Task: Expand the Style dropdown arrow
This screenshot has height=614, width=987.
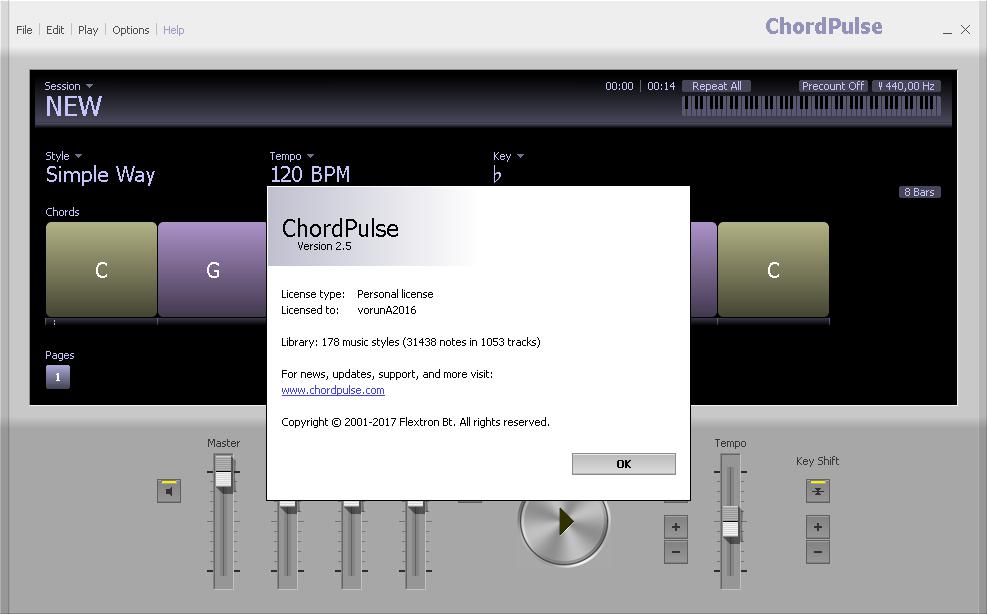Action: [x=78, y=156]
